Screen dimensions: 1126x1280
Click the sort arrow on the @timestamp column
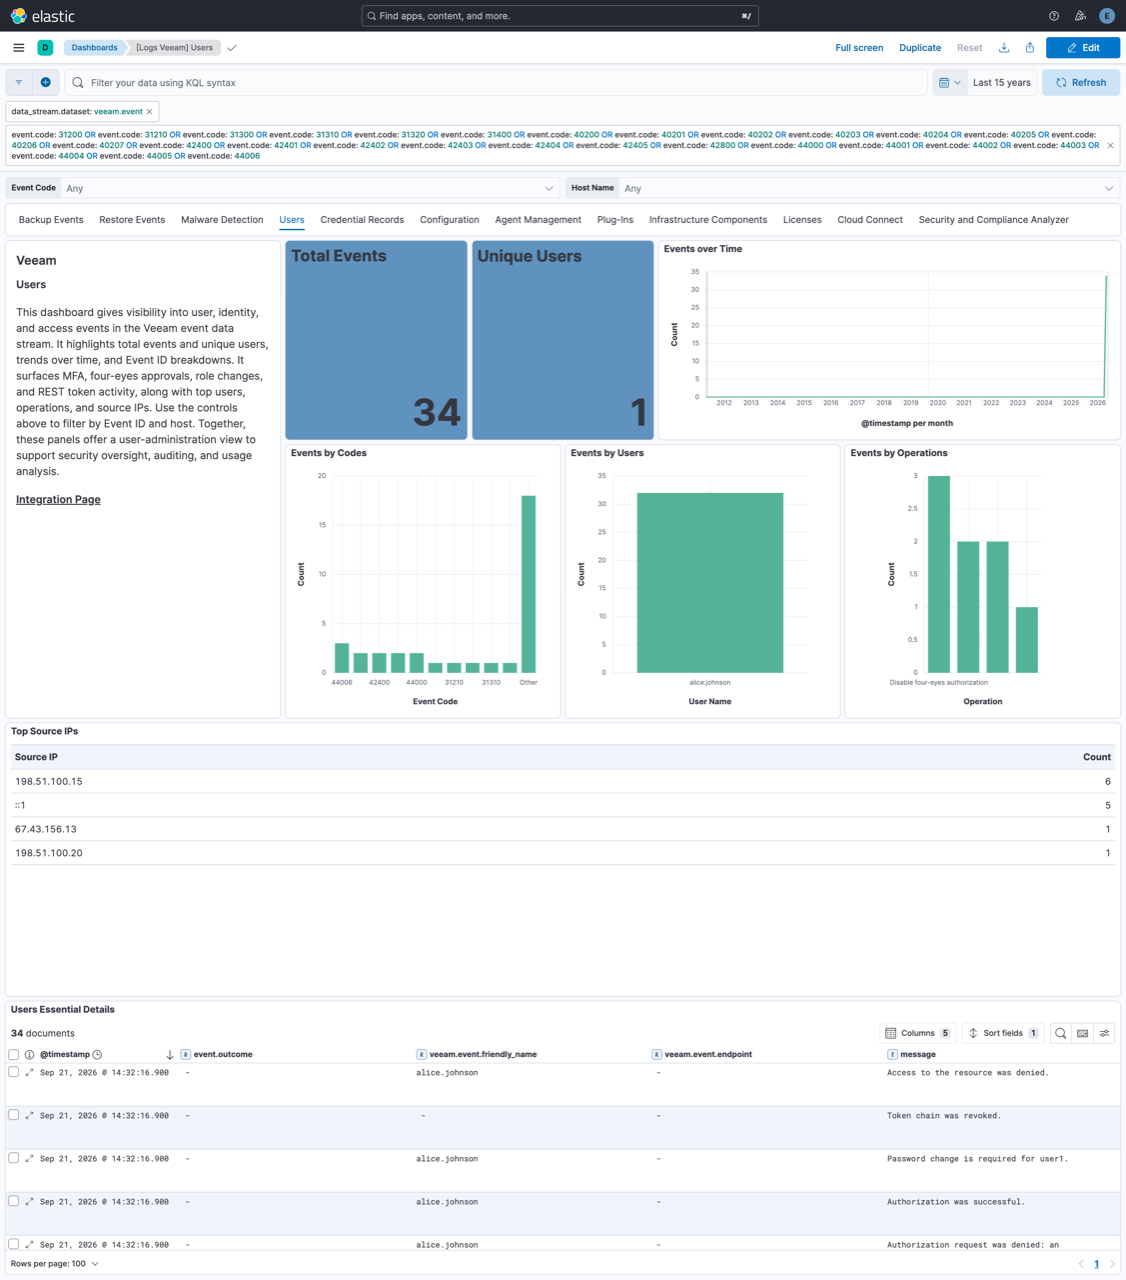coord(170,1055)
